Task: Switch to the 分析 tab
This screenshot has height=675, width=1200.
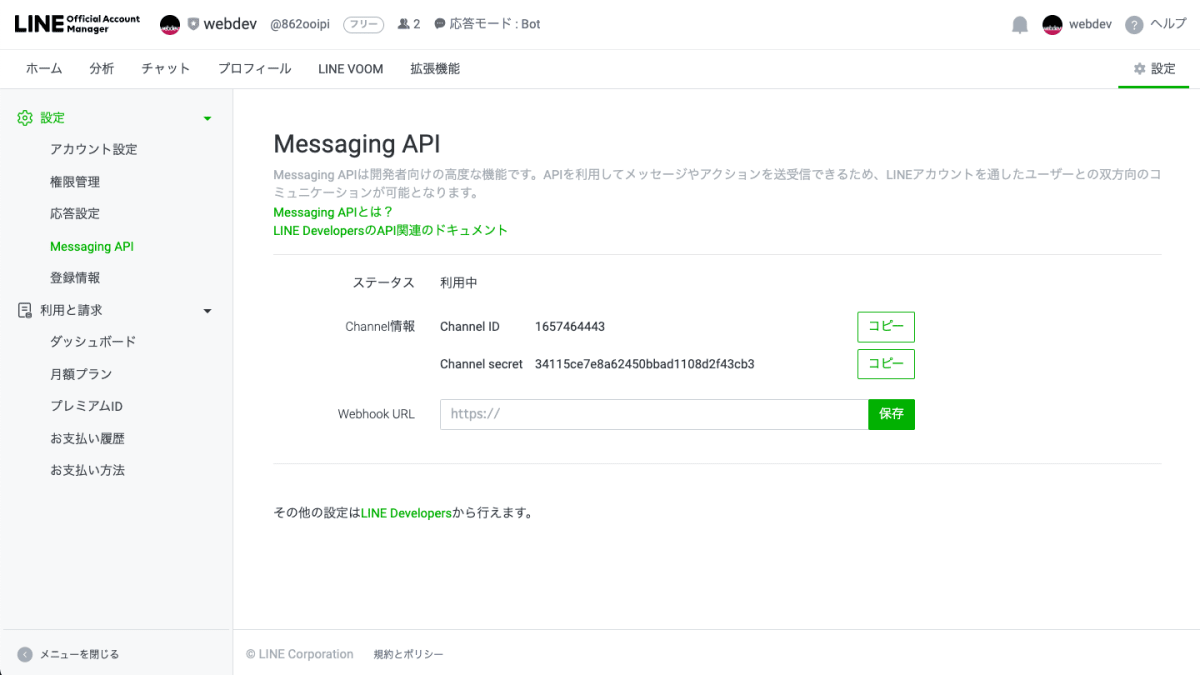Action: click(102, 69)
